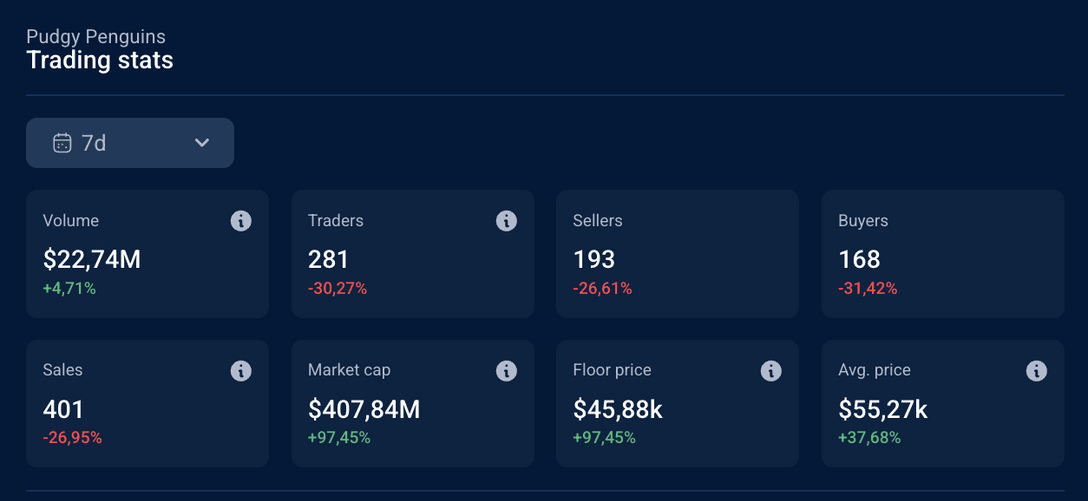
Task: Open the Traders info icon
Action: point(507,221)
